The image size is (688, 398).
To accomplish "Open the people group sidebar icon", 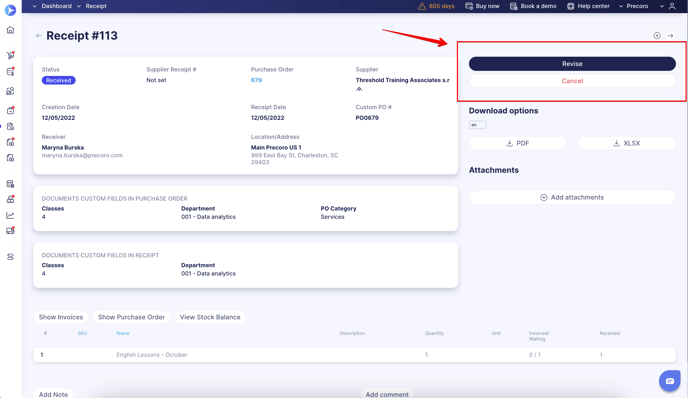I will 11,91.
